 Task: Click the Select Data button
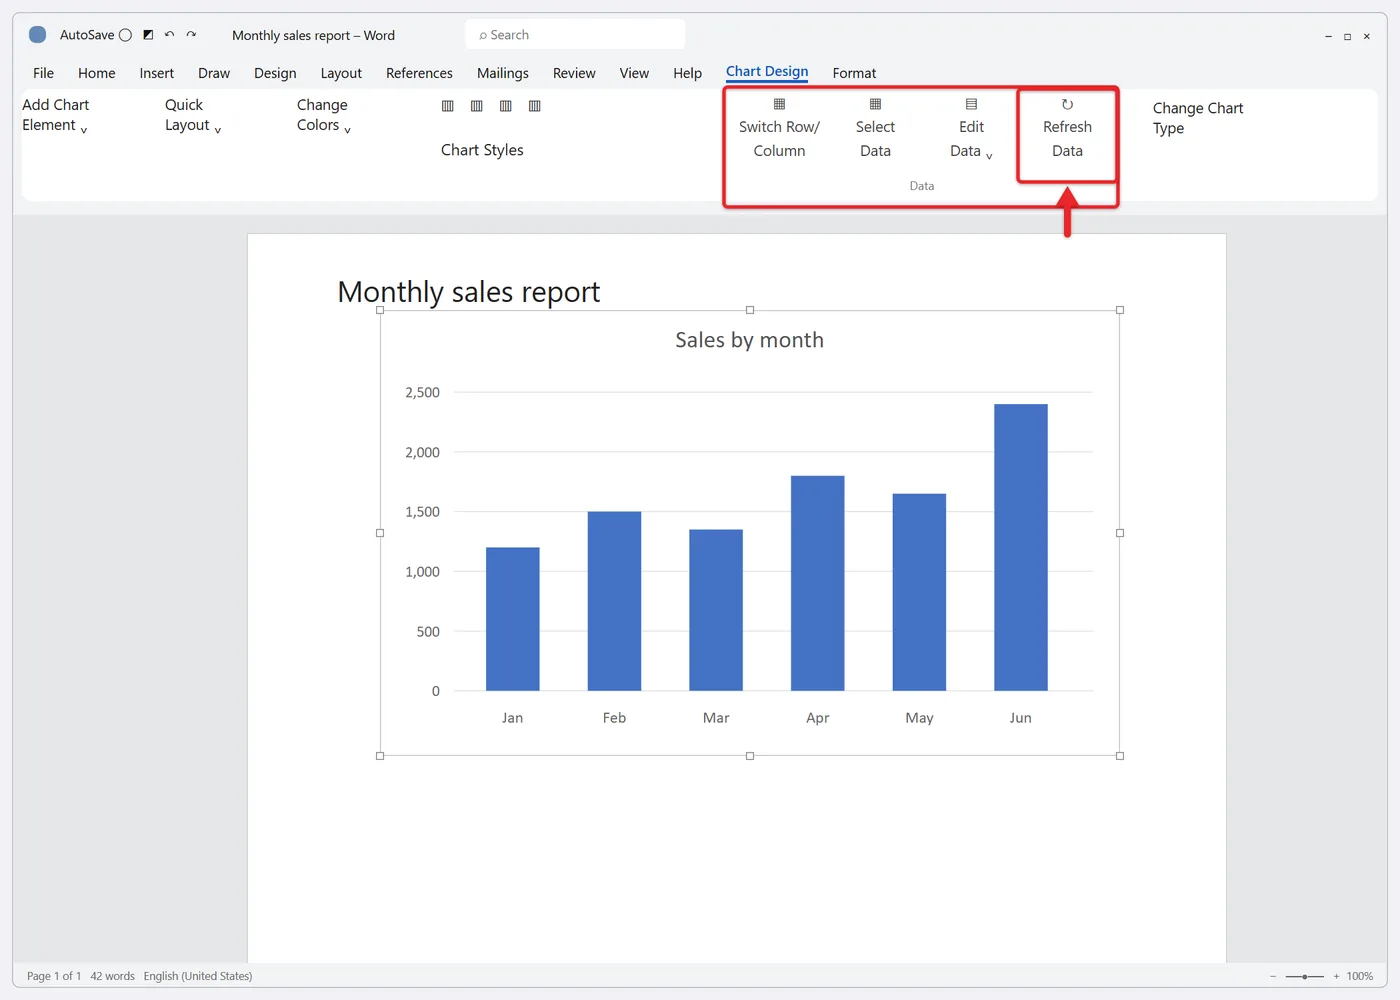click(x=875, y=128)
